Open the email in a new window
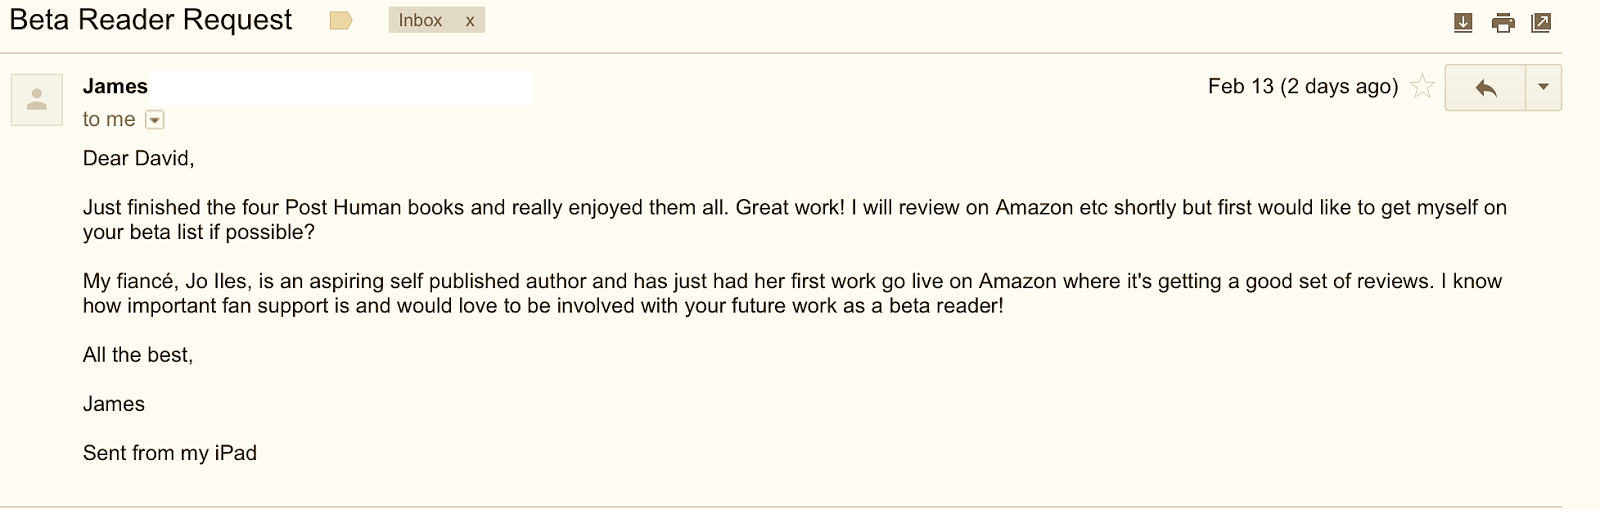This screenshot has width=1600, height=510. (1541, 22)
